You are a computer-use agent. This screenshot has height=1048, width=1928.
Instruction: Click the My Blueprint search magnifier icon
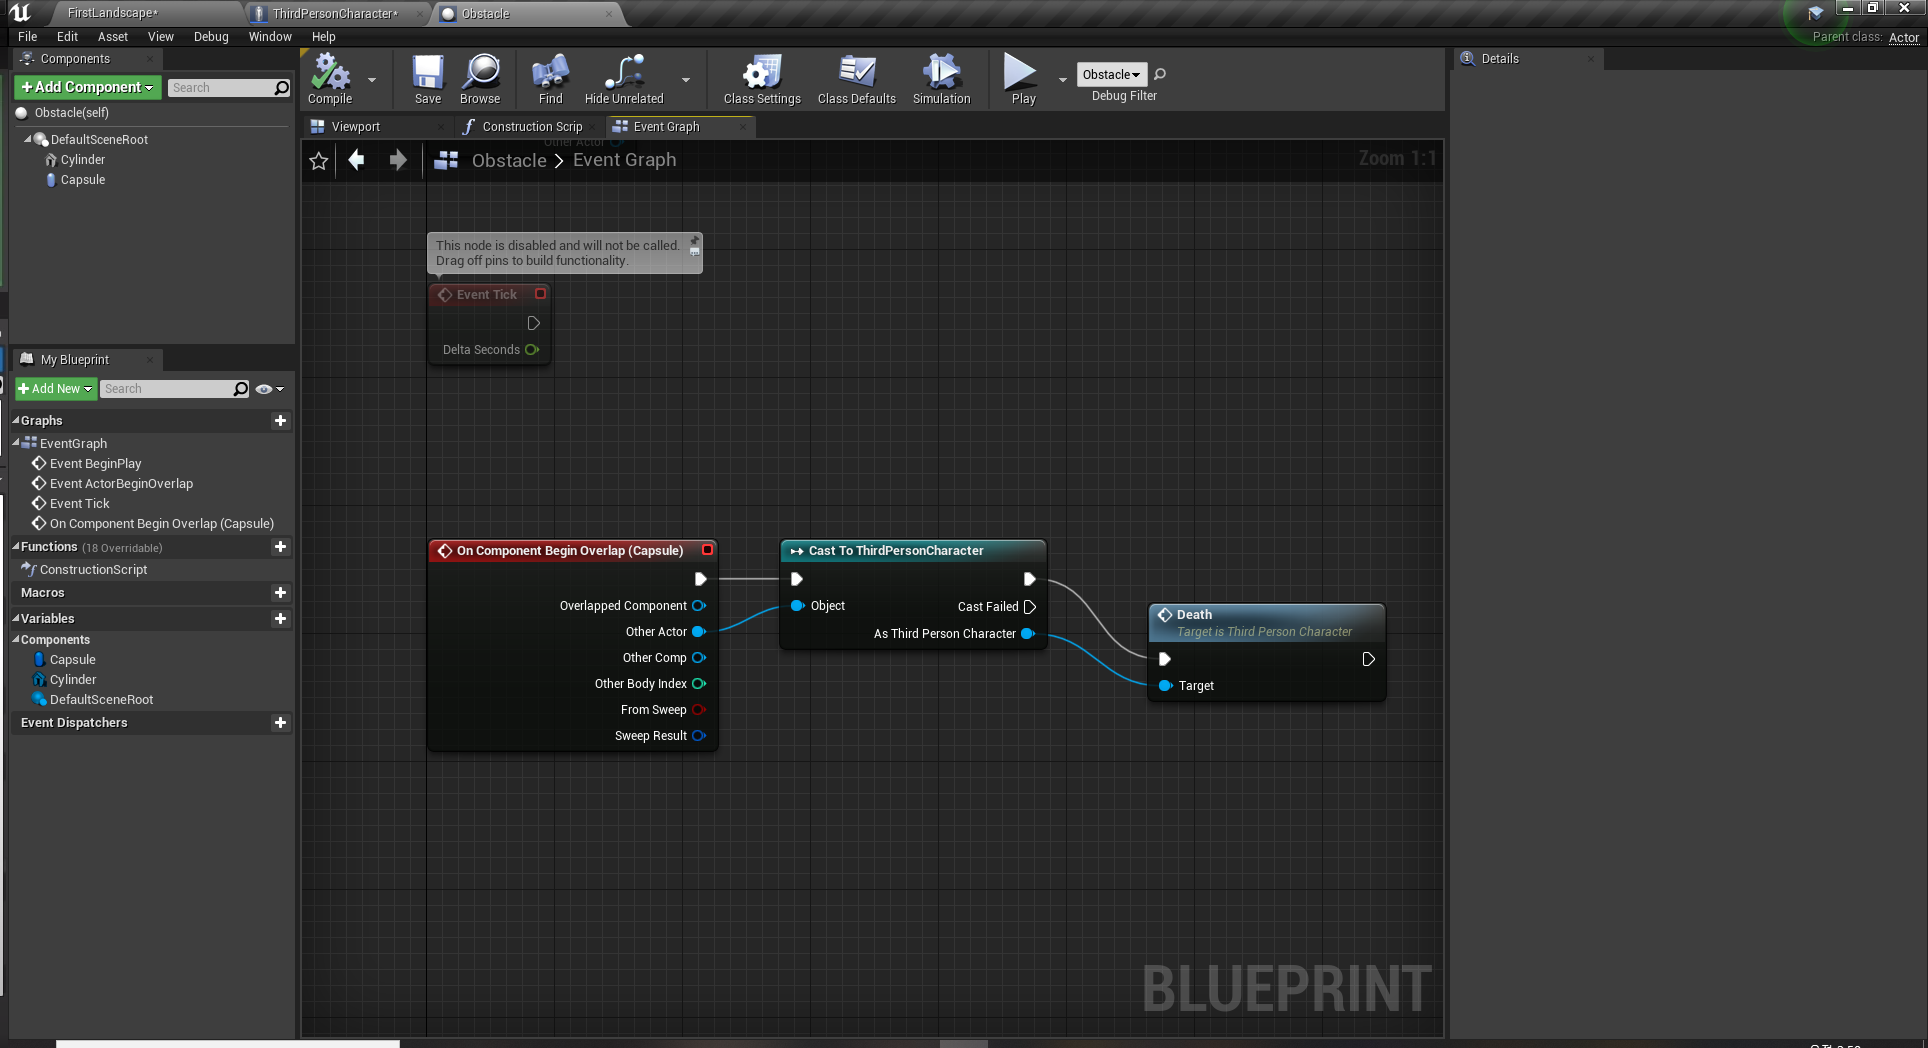click(x=241, y=389)
